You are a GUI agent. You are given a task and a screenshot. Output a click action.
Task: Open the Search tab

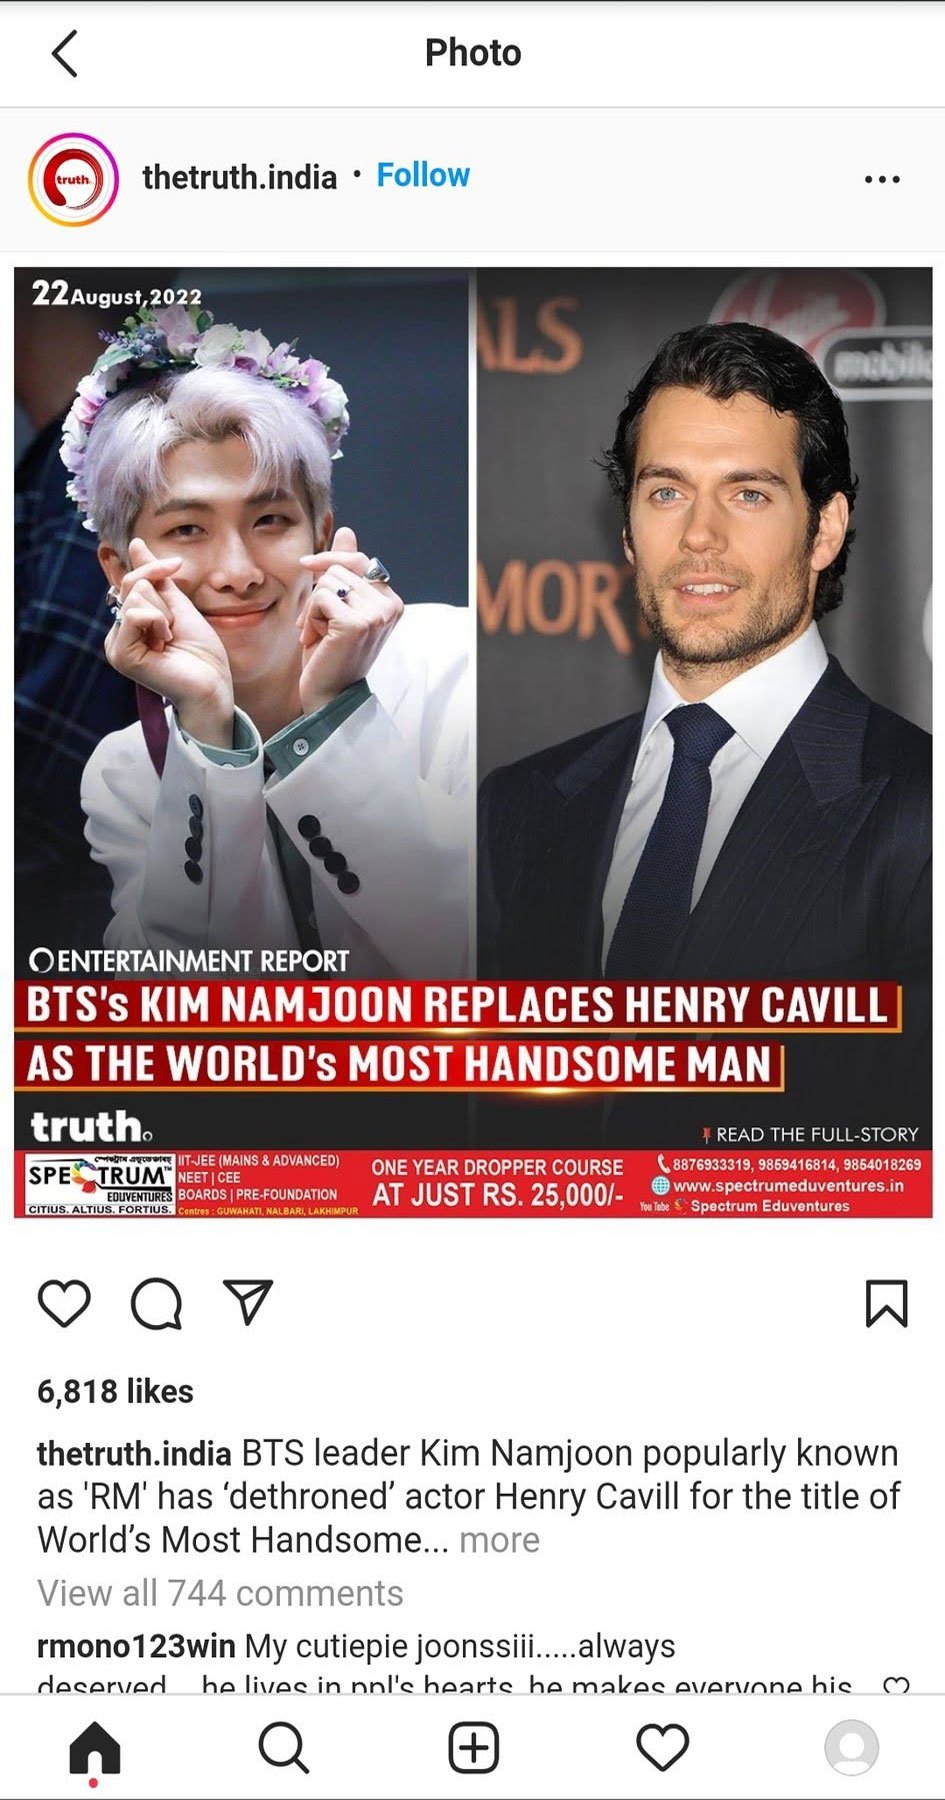coord(284,1747)
